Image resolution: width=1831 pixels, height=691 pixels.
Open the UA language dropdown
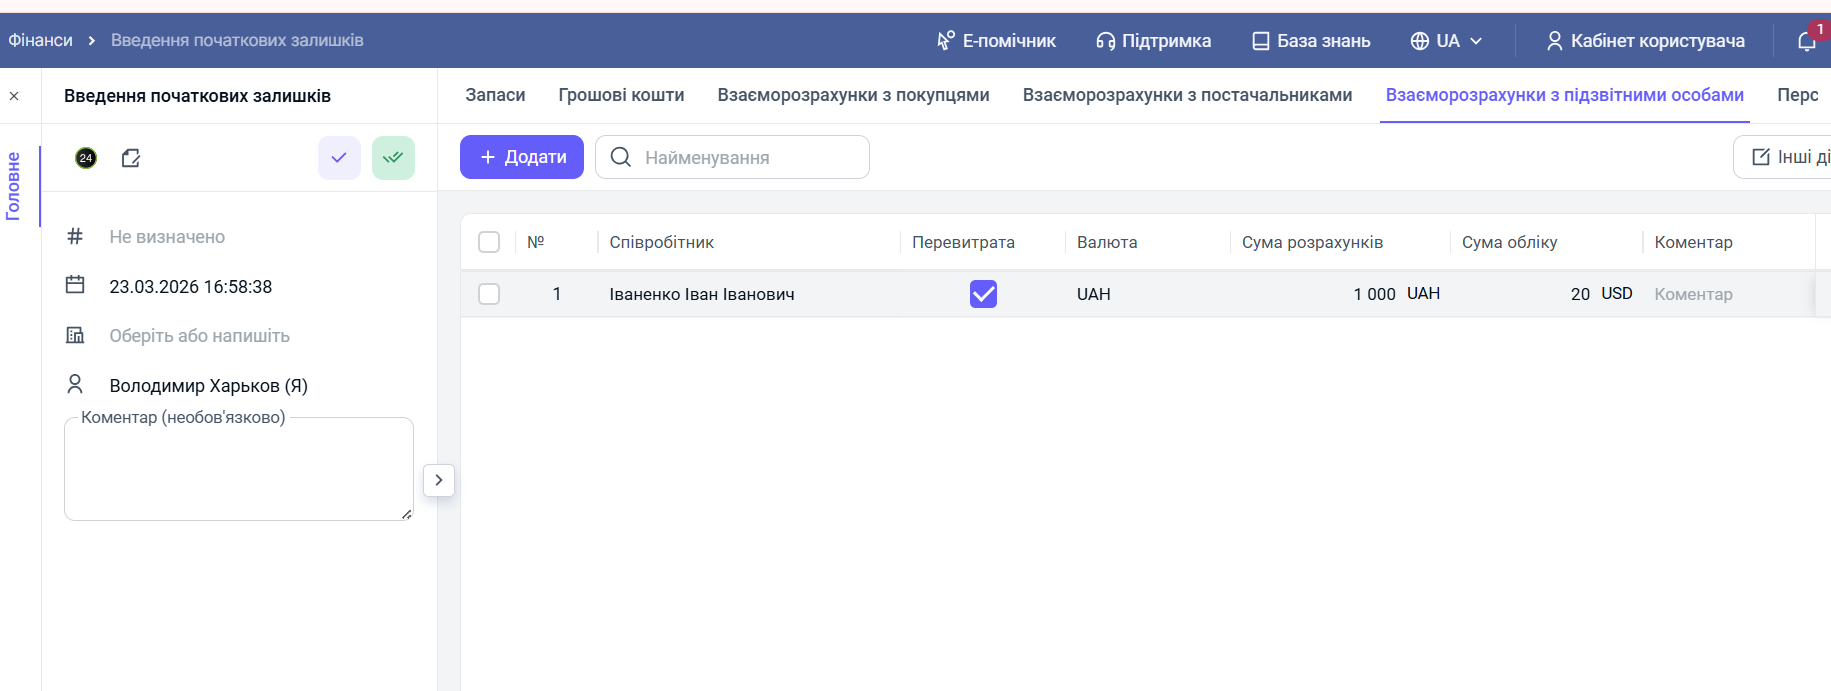pos(1446,41)
